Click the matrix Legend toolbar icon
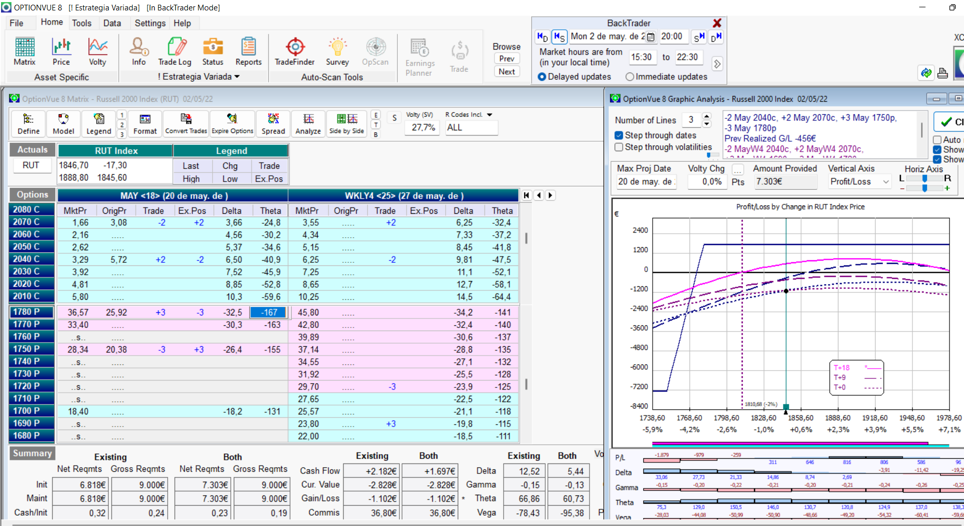 pyautogui.click(x=98, y=124)
